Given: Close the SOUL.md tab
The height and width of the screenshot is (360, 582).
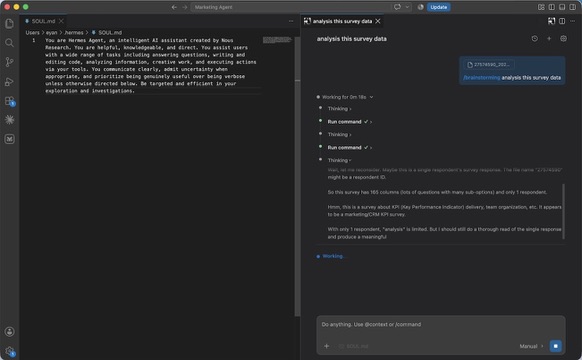Looking at the screenshot, I should pyautogui.click(x=61, y=21).
